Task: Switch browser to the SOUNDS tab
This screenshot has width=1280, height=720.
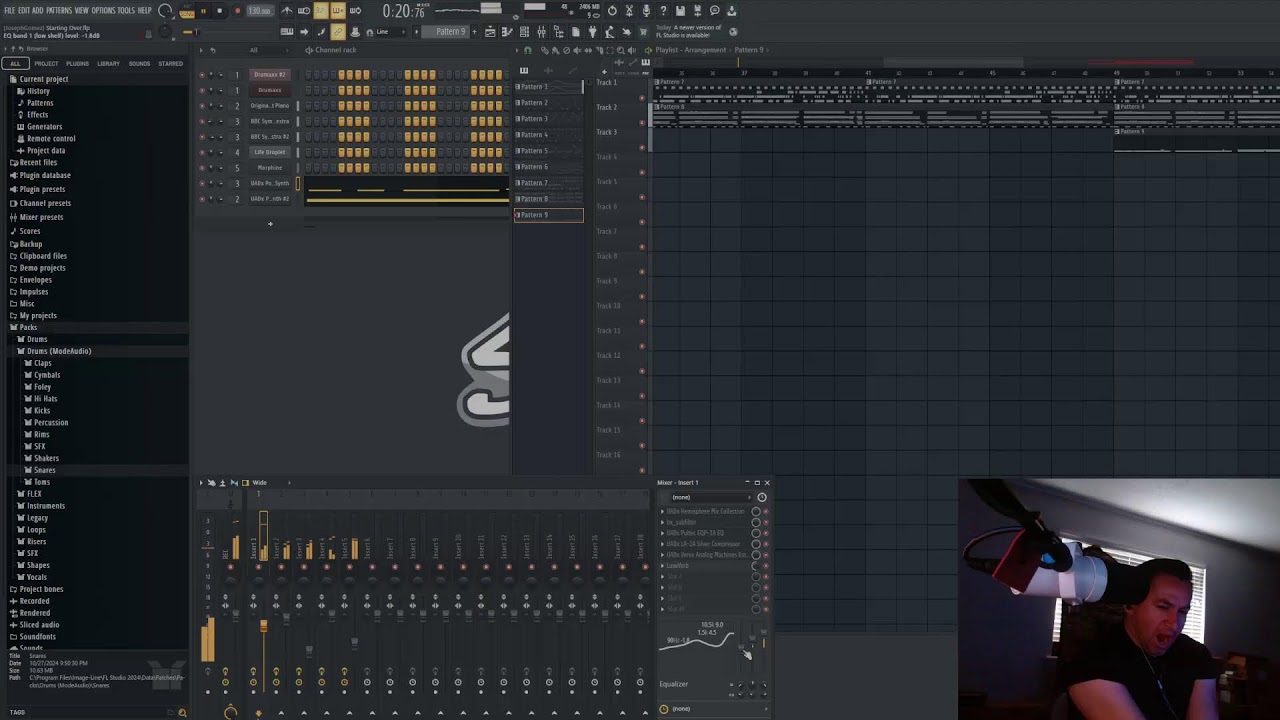Action: click(x=139, y=63)
